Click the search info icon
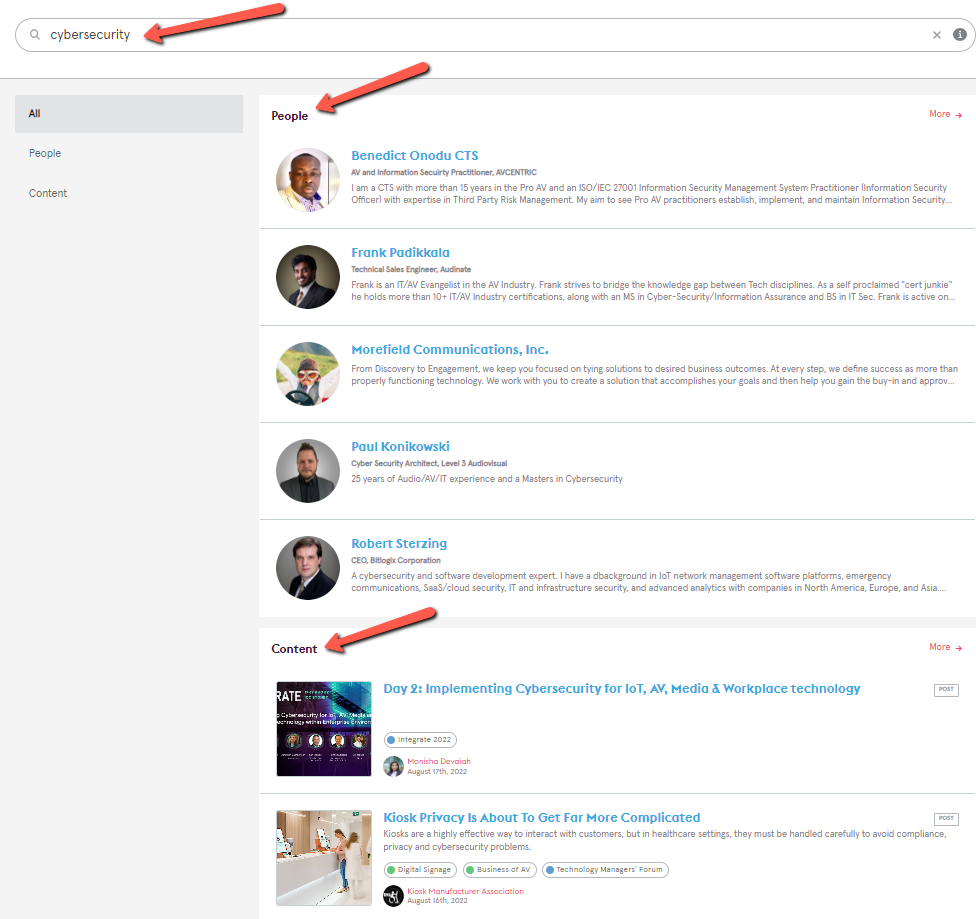 coord(960,35)
